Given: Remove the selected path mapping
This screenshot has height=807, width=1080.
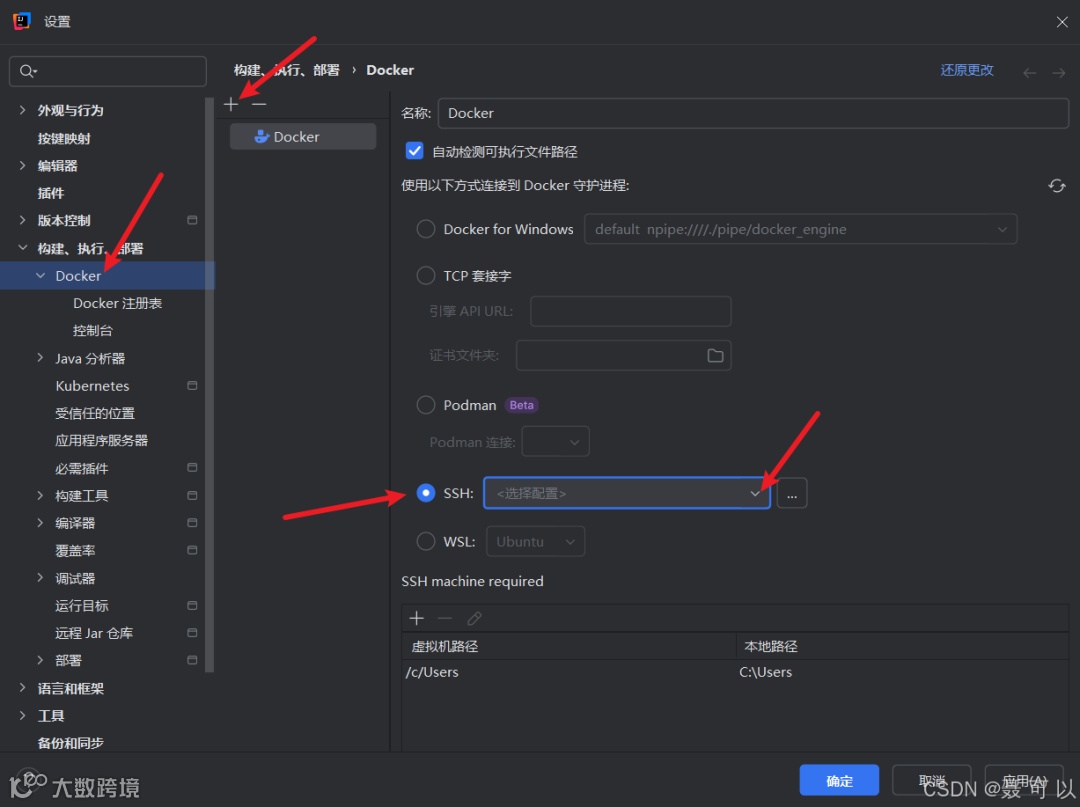Looking at the screenshot, I should pos(445,618).
